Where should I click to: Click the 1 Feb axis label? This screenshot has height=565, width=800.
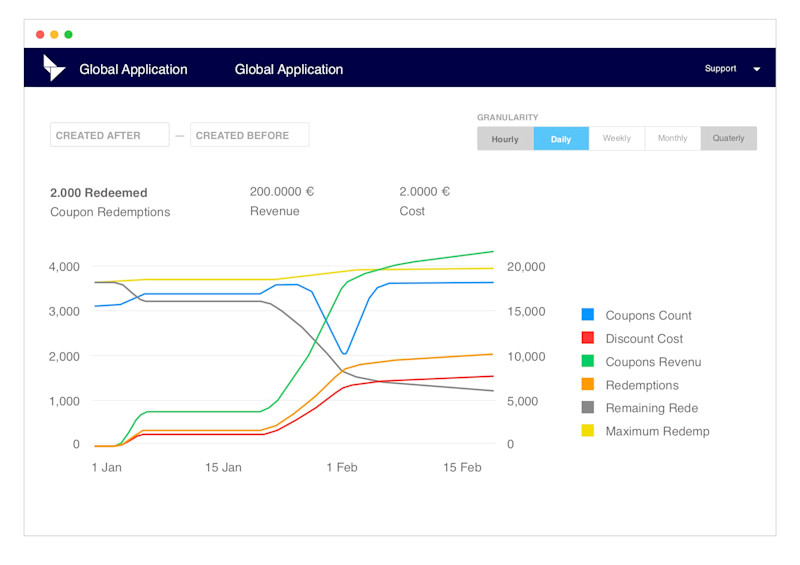tap(342, 467)
